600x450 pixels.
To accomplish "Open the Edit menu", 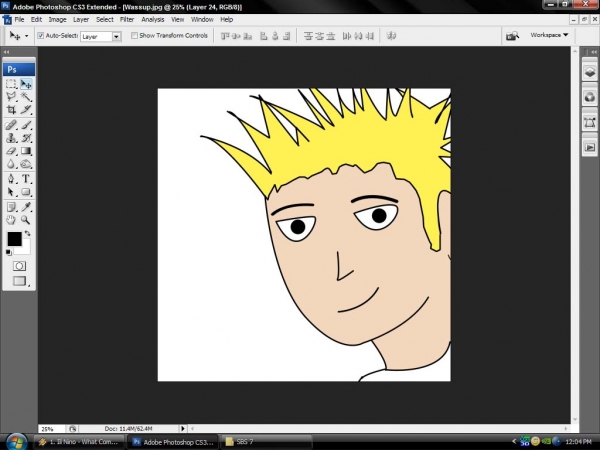I will pyautogui.click(x=36, y=20).
